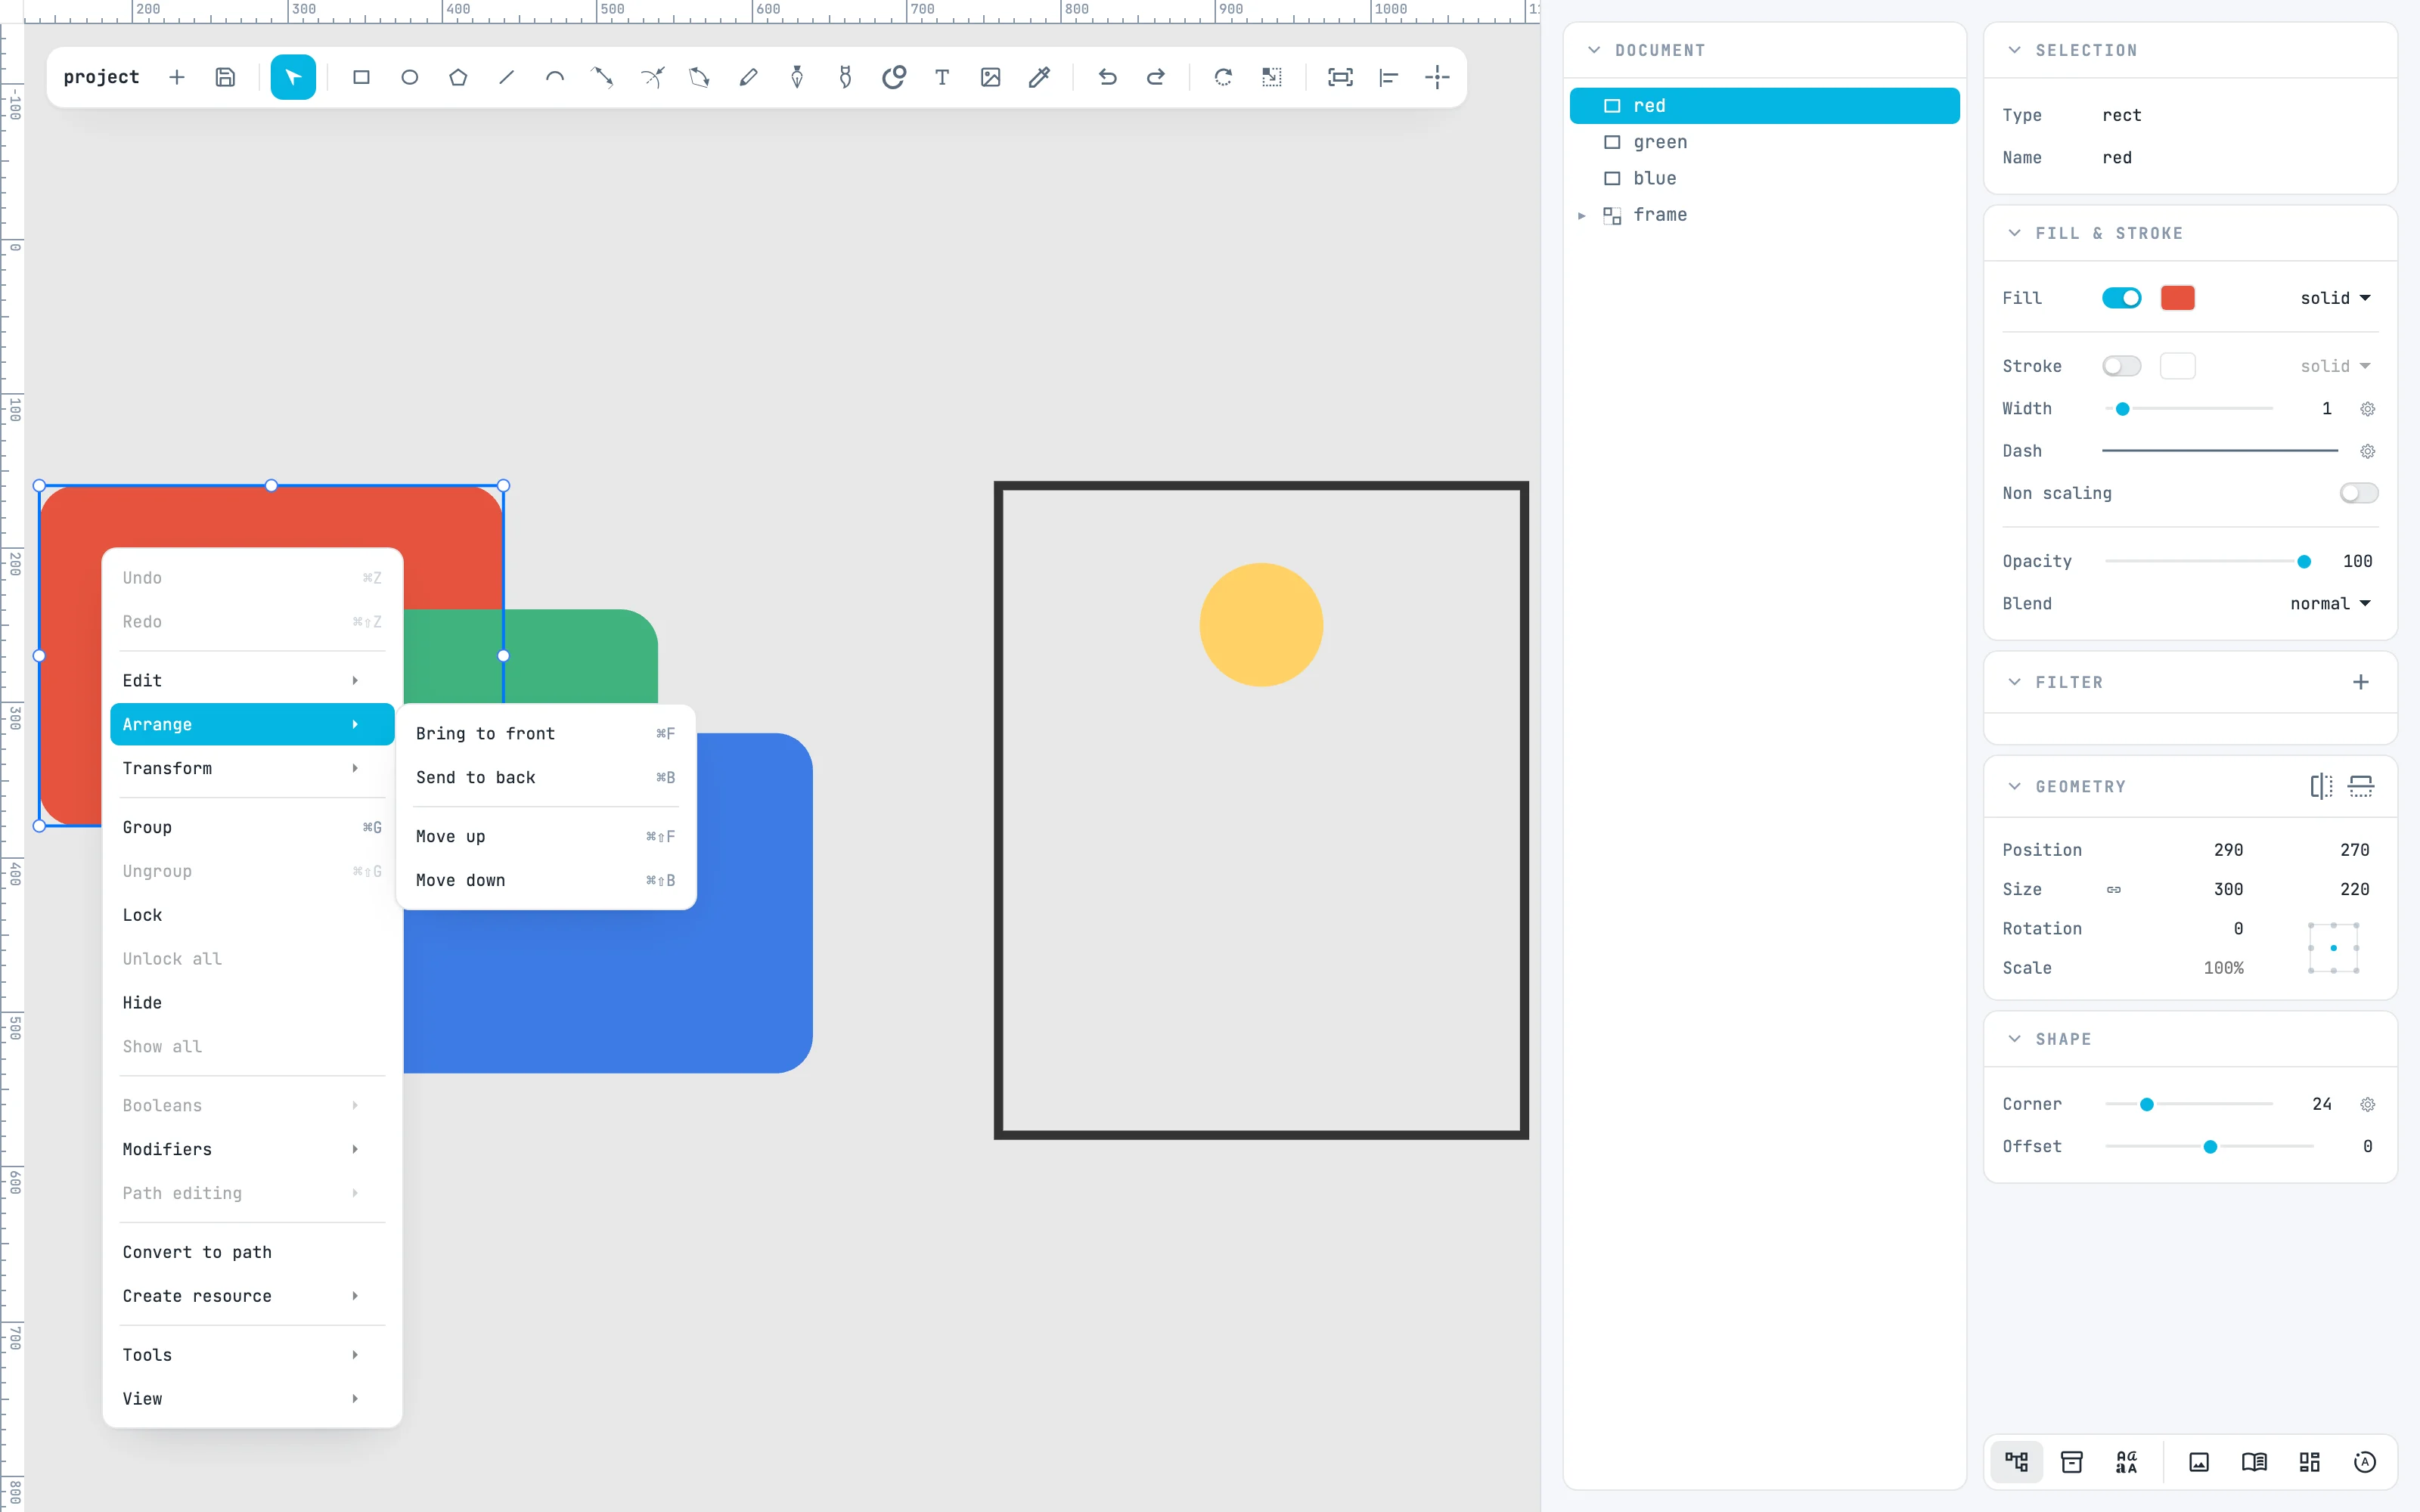Select the polygon tool
The height and width of the screenshot is (1512, 2420).
(458, 77)
